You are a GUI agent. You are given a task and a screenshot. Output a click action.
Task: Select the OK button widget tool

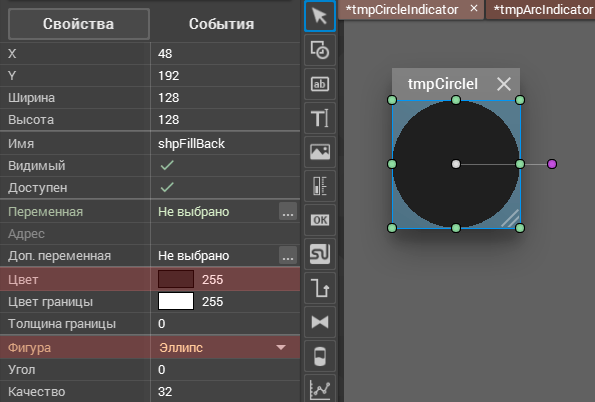click(320, 220)
